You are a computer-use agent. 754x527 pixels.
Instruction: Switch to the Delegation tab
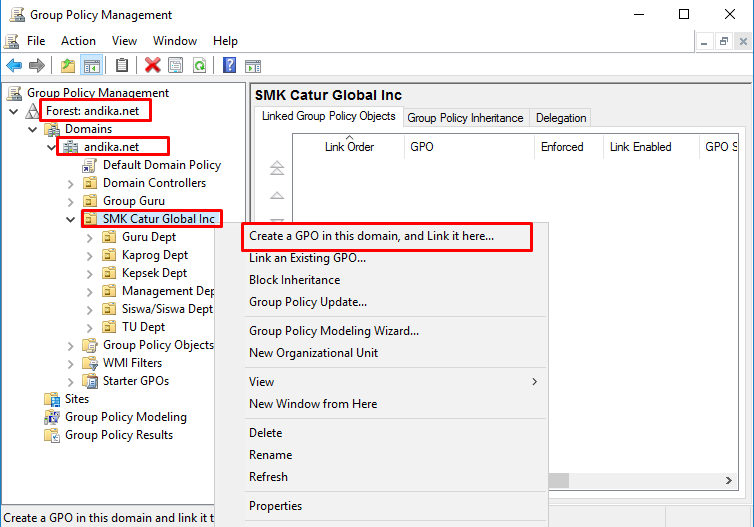point(561,118)
